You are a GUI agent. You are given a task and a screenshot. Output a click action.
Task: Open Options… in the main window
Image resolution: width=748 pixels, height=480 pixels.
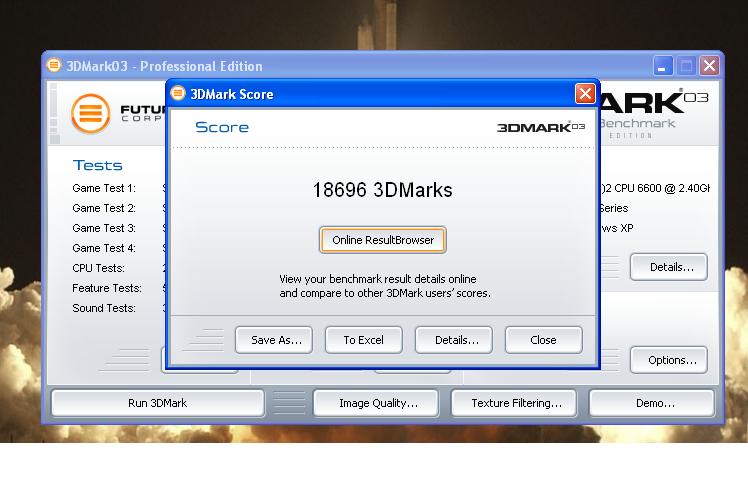[x=669, y=360]
